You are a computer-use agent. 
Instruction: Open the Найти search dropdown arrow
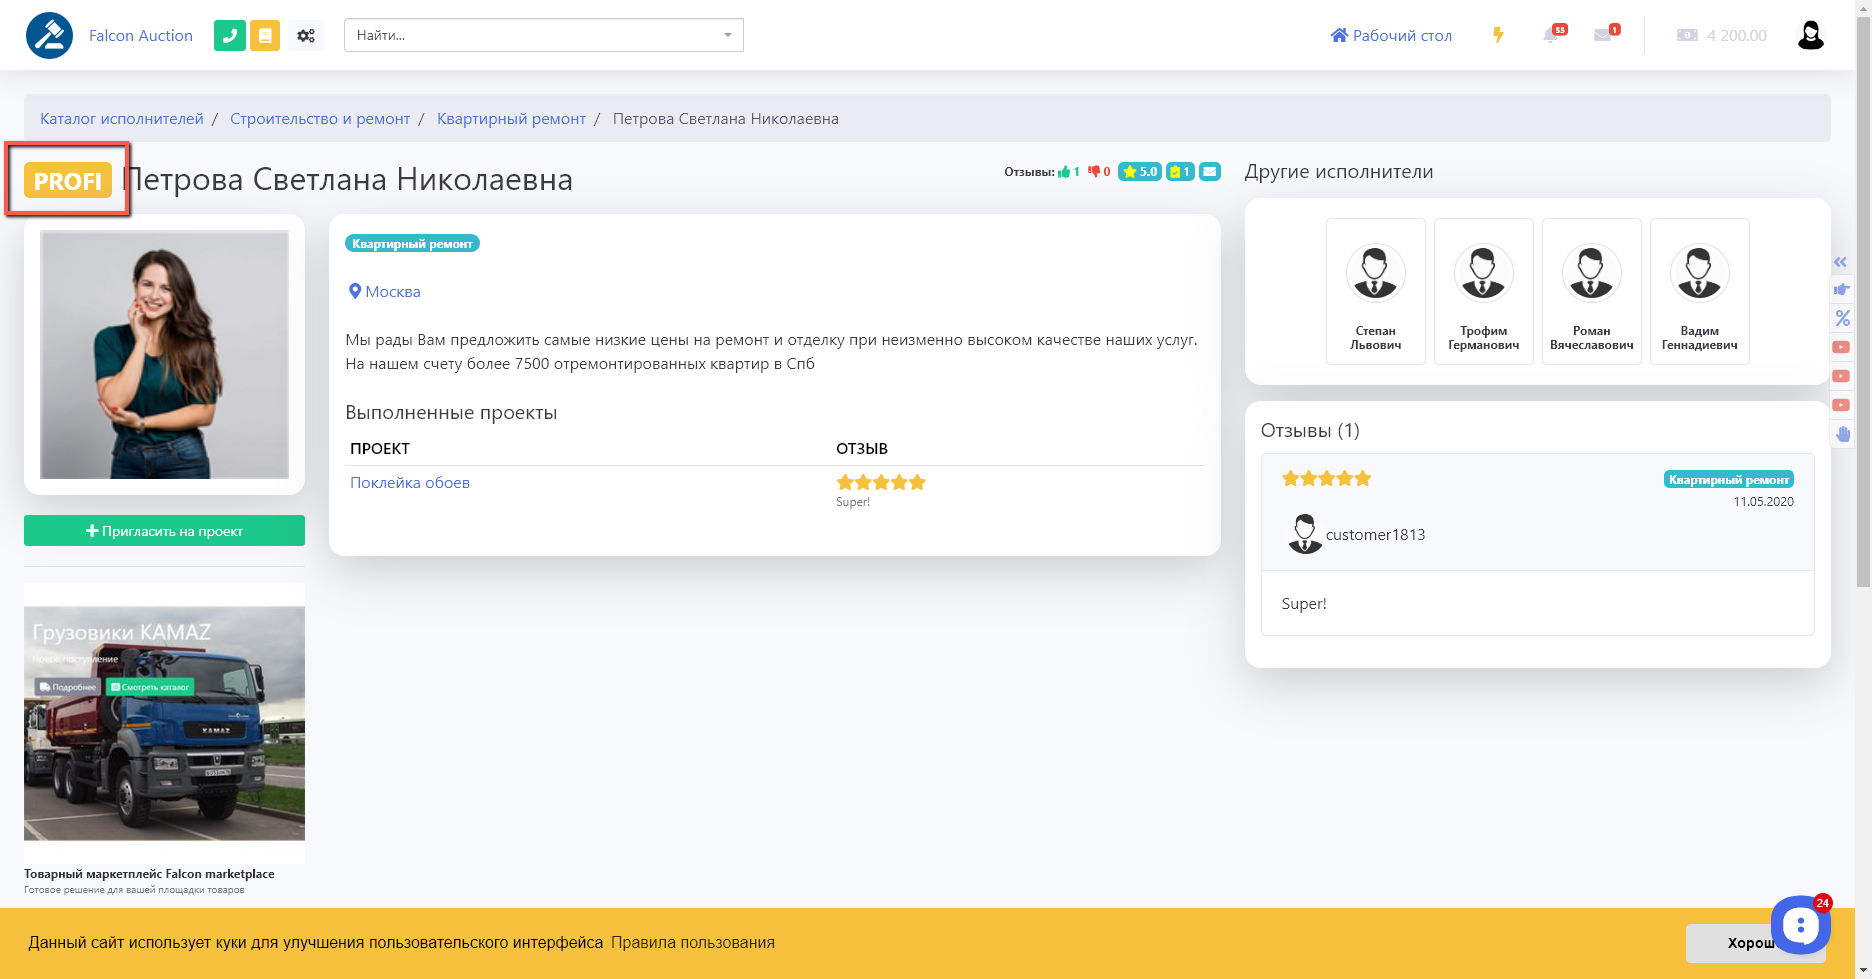point(727,36)
